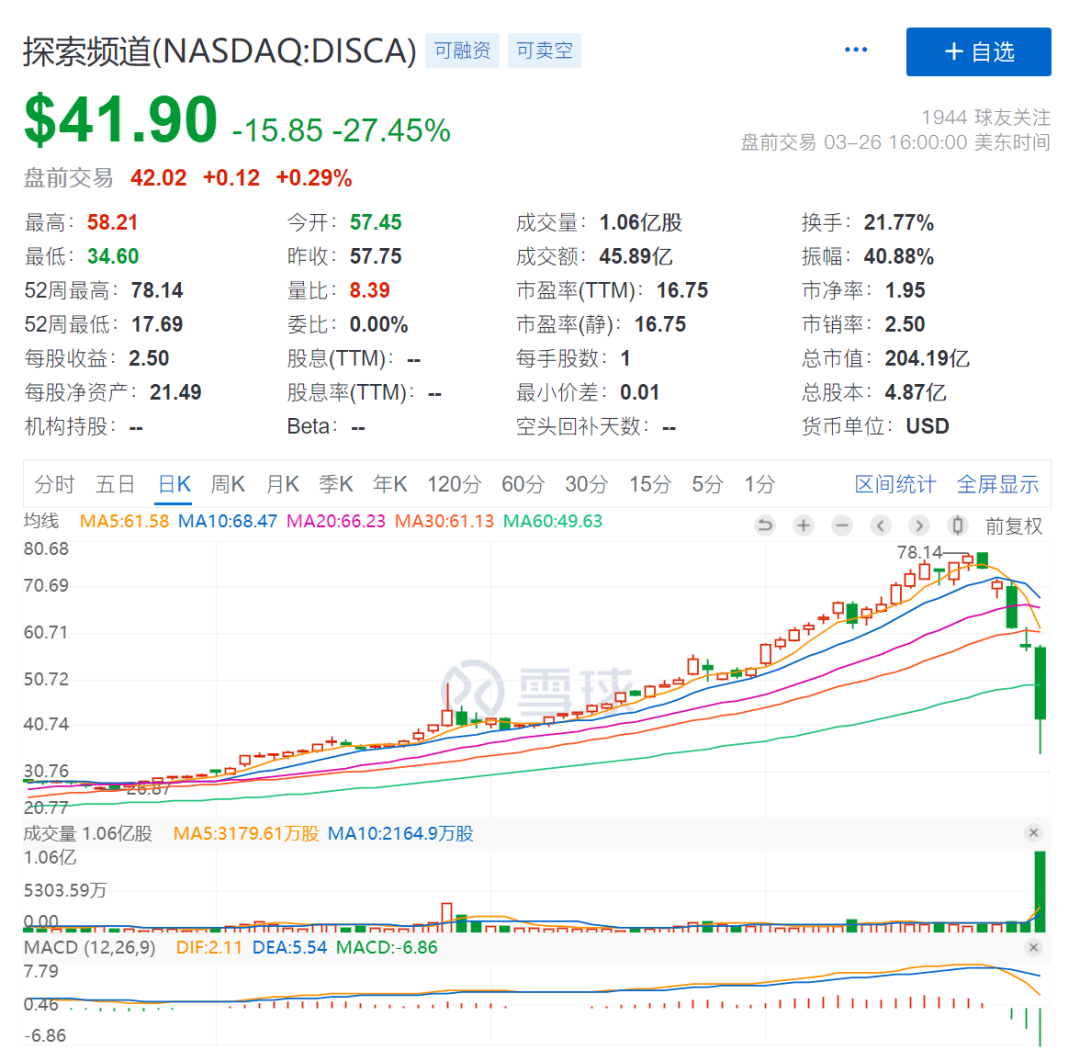Click the MA10:2164.9万股 volume label
Screen dimensions: 1080x1050
click(x=400, y=834)
